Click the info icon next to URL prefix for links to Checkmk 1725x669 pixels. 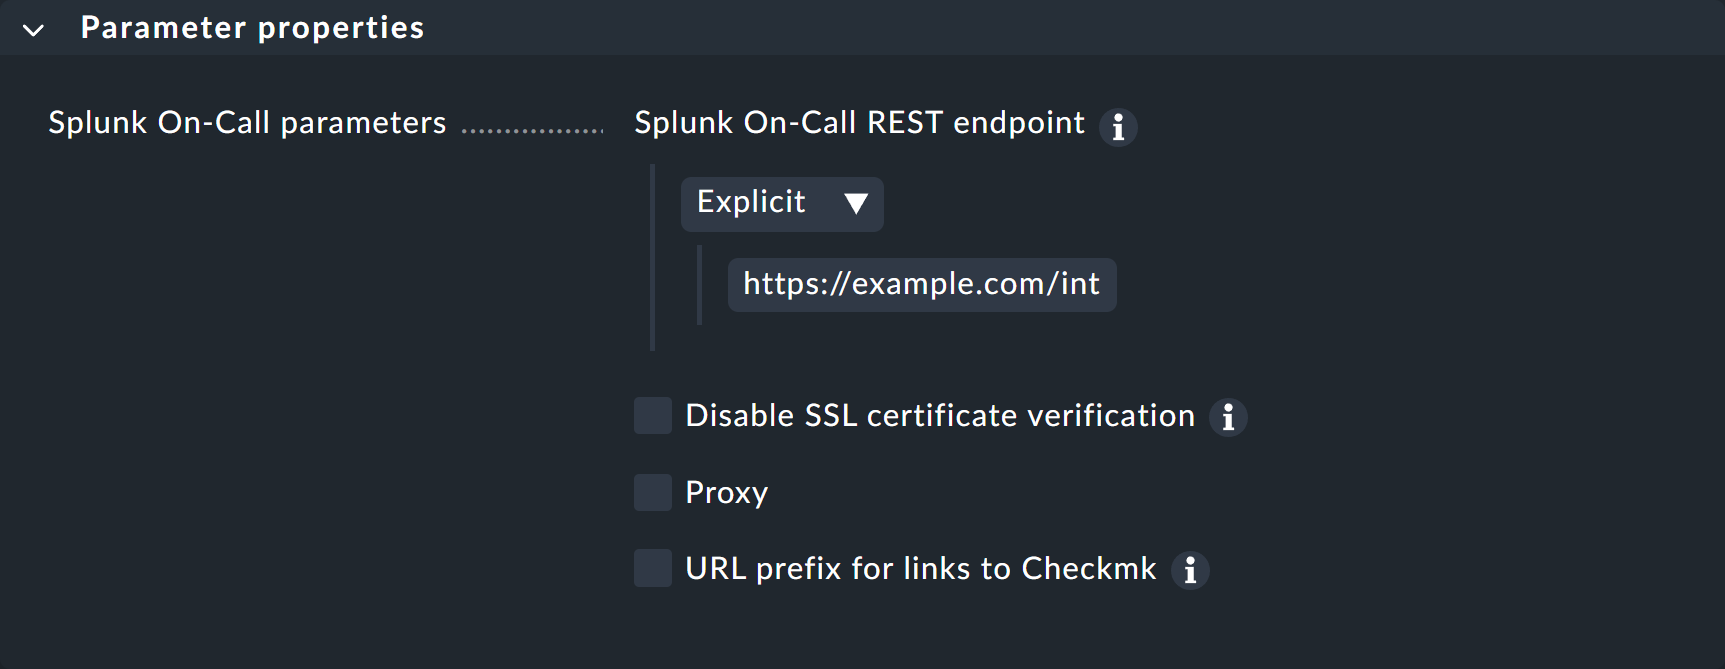pos(1190,570)
